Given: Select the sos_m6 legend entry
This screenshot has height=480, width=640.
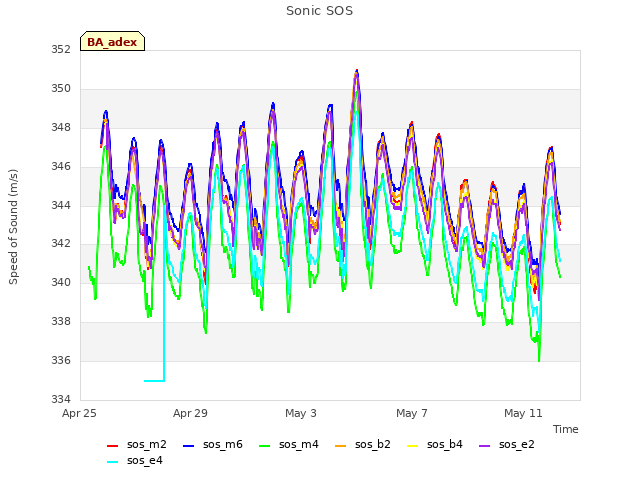Looking at the screenshot, I should click(213, 444).
